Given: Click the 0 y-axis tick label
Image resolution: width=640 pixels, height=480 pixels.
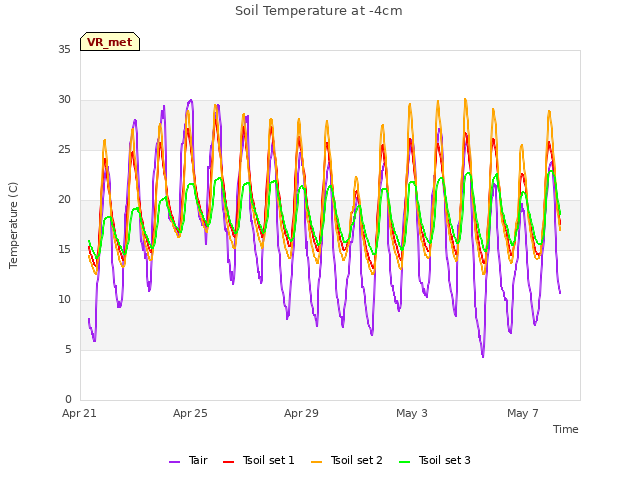Looking at the screenshot, I should (x=68, y=400).
